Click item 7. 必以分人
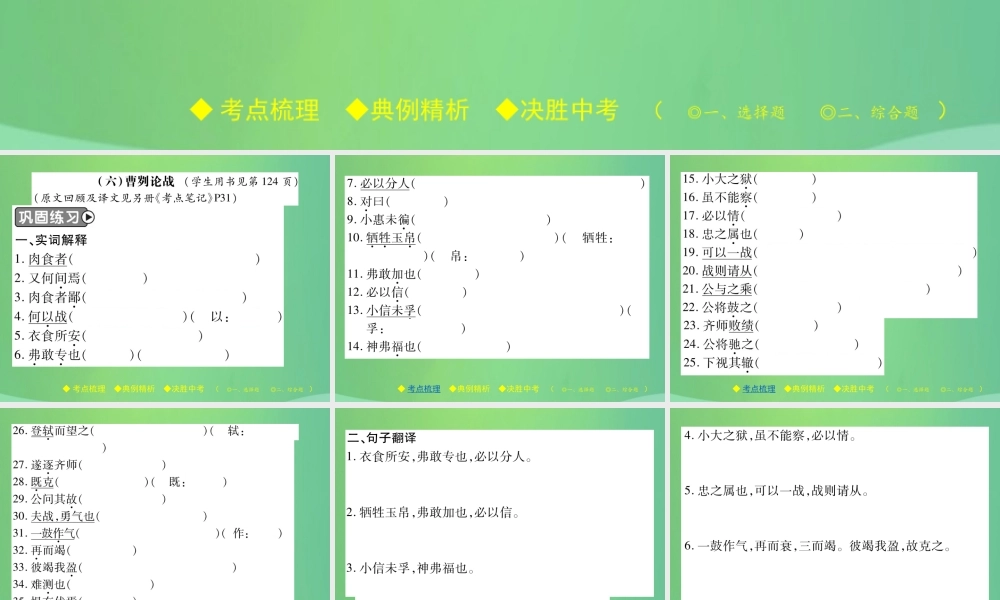 379,183
